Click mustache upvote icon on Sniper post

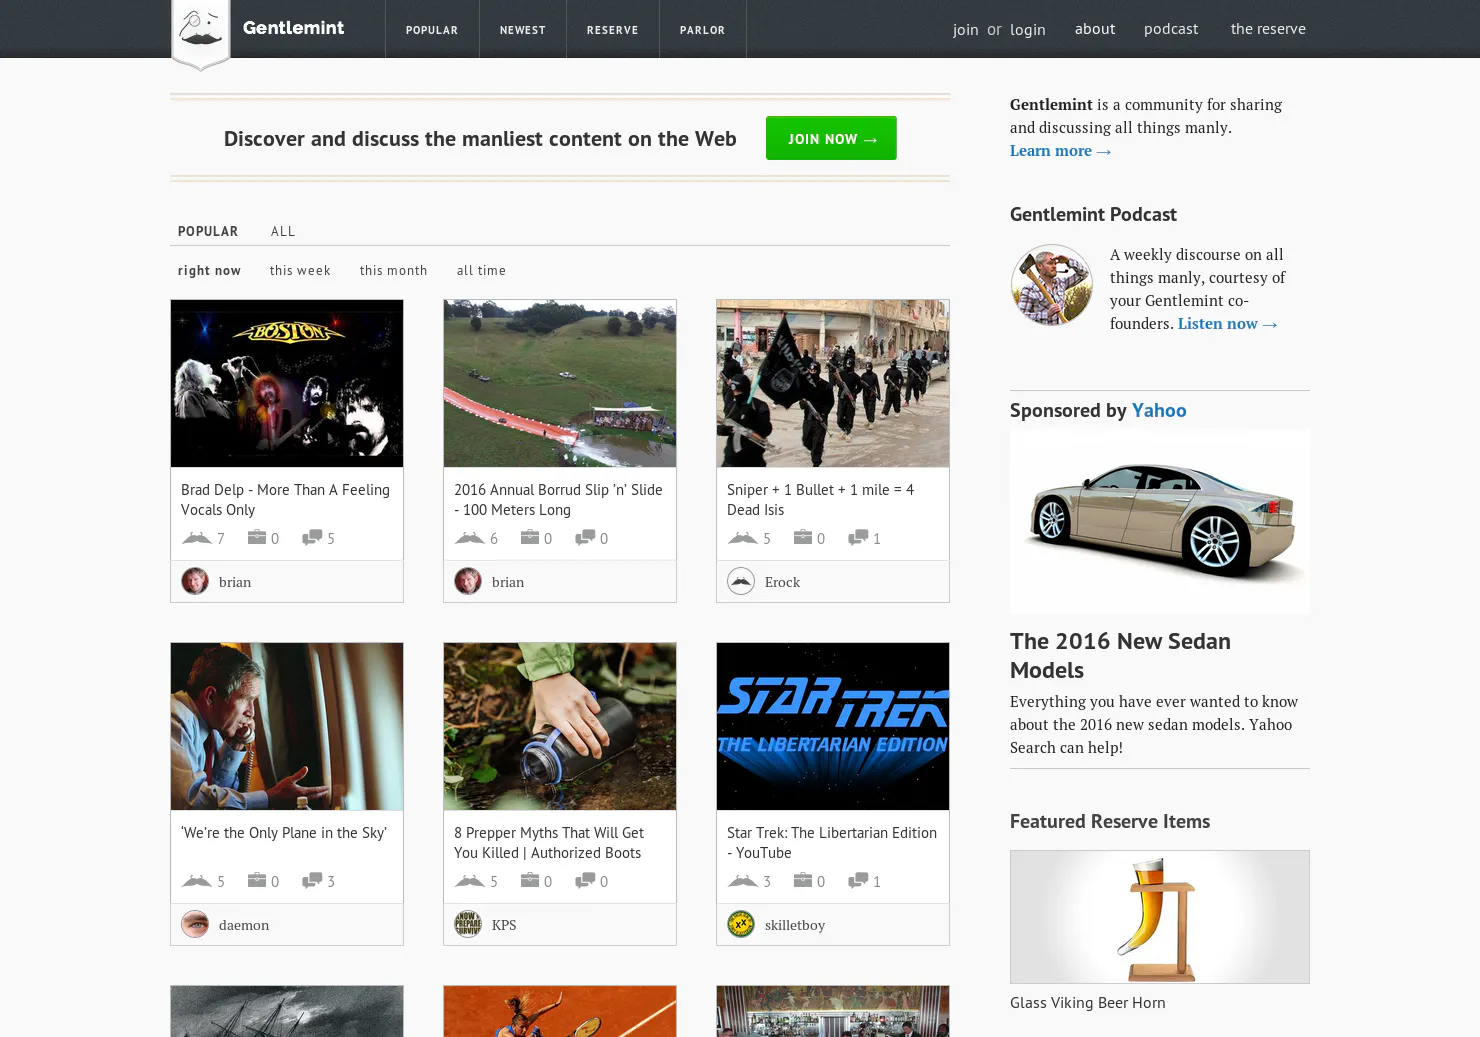click(x=742, y=537)
